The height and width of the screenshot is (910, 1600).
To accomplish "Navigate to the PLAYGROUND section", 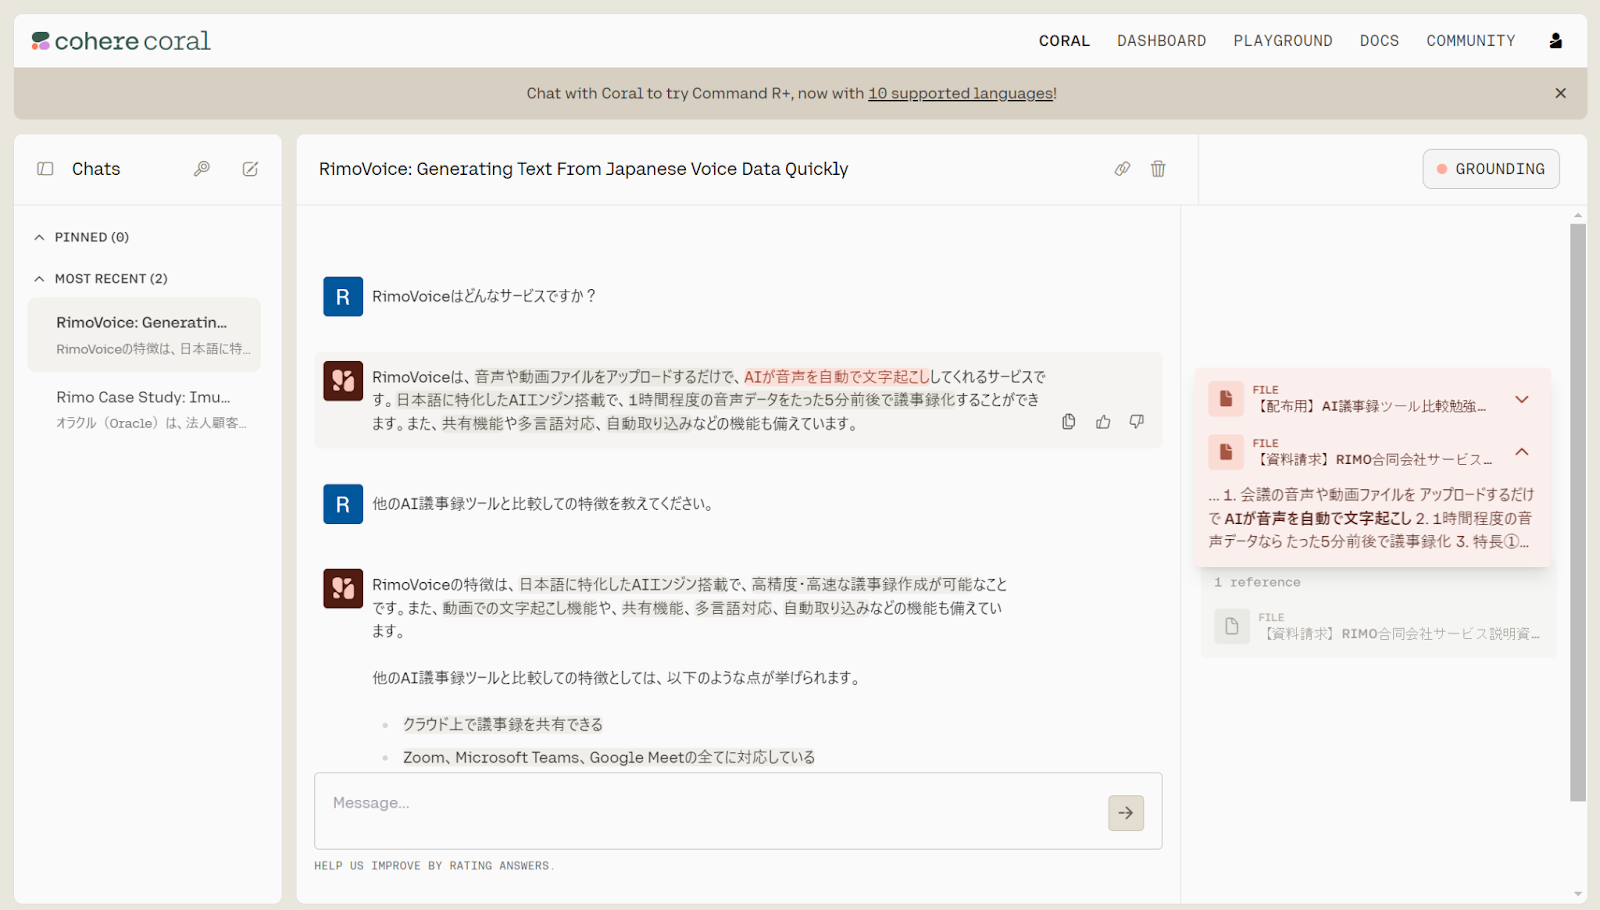I will point(1283,40).
